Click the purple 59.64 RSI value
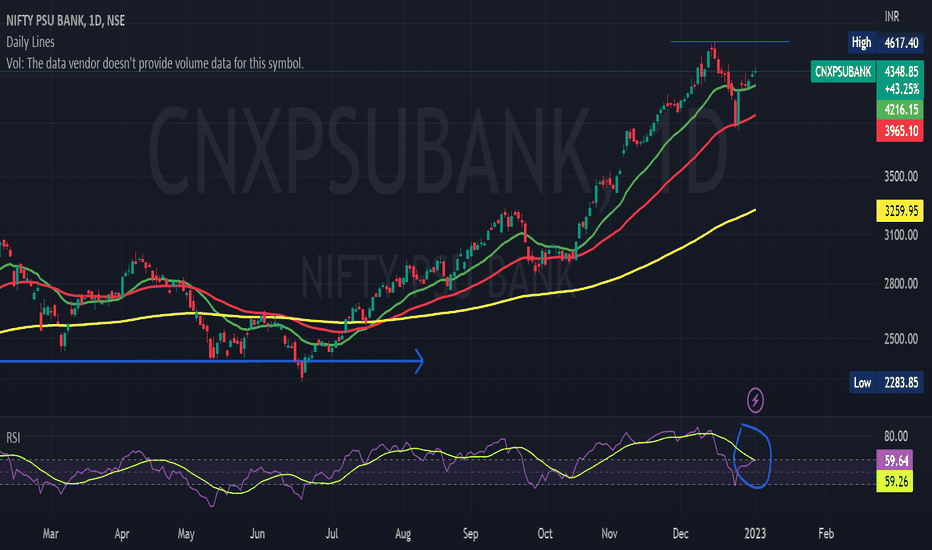The width and height of the screenshot is (932, 550). tap(896, 460)
